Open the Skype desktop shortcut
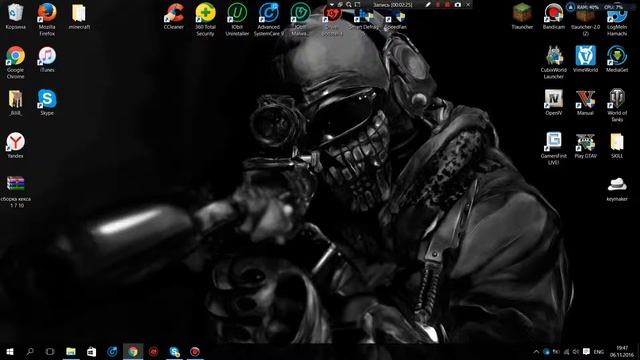Image resolution: width=640 pixels, height=360 pixels. click(47, 102)
